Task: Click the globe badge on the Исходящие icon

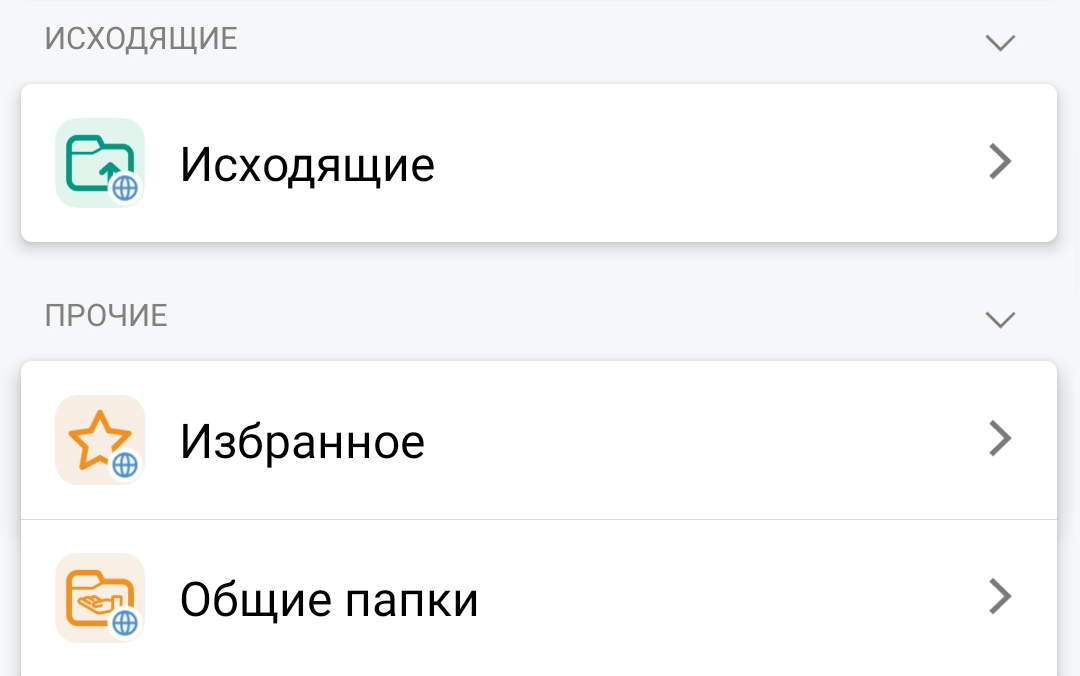Action: 125,188
